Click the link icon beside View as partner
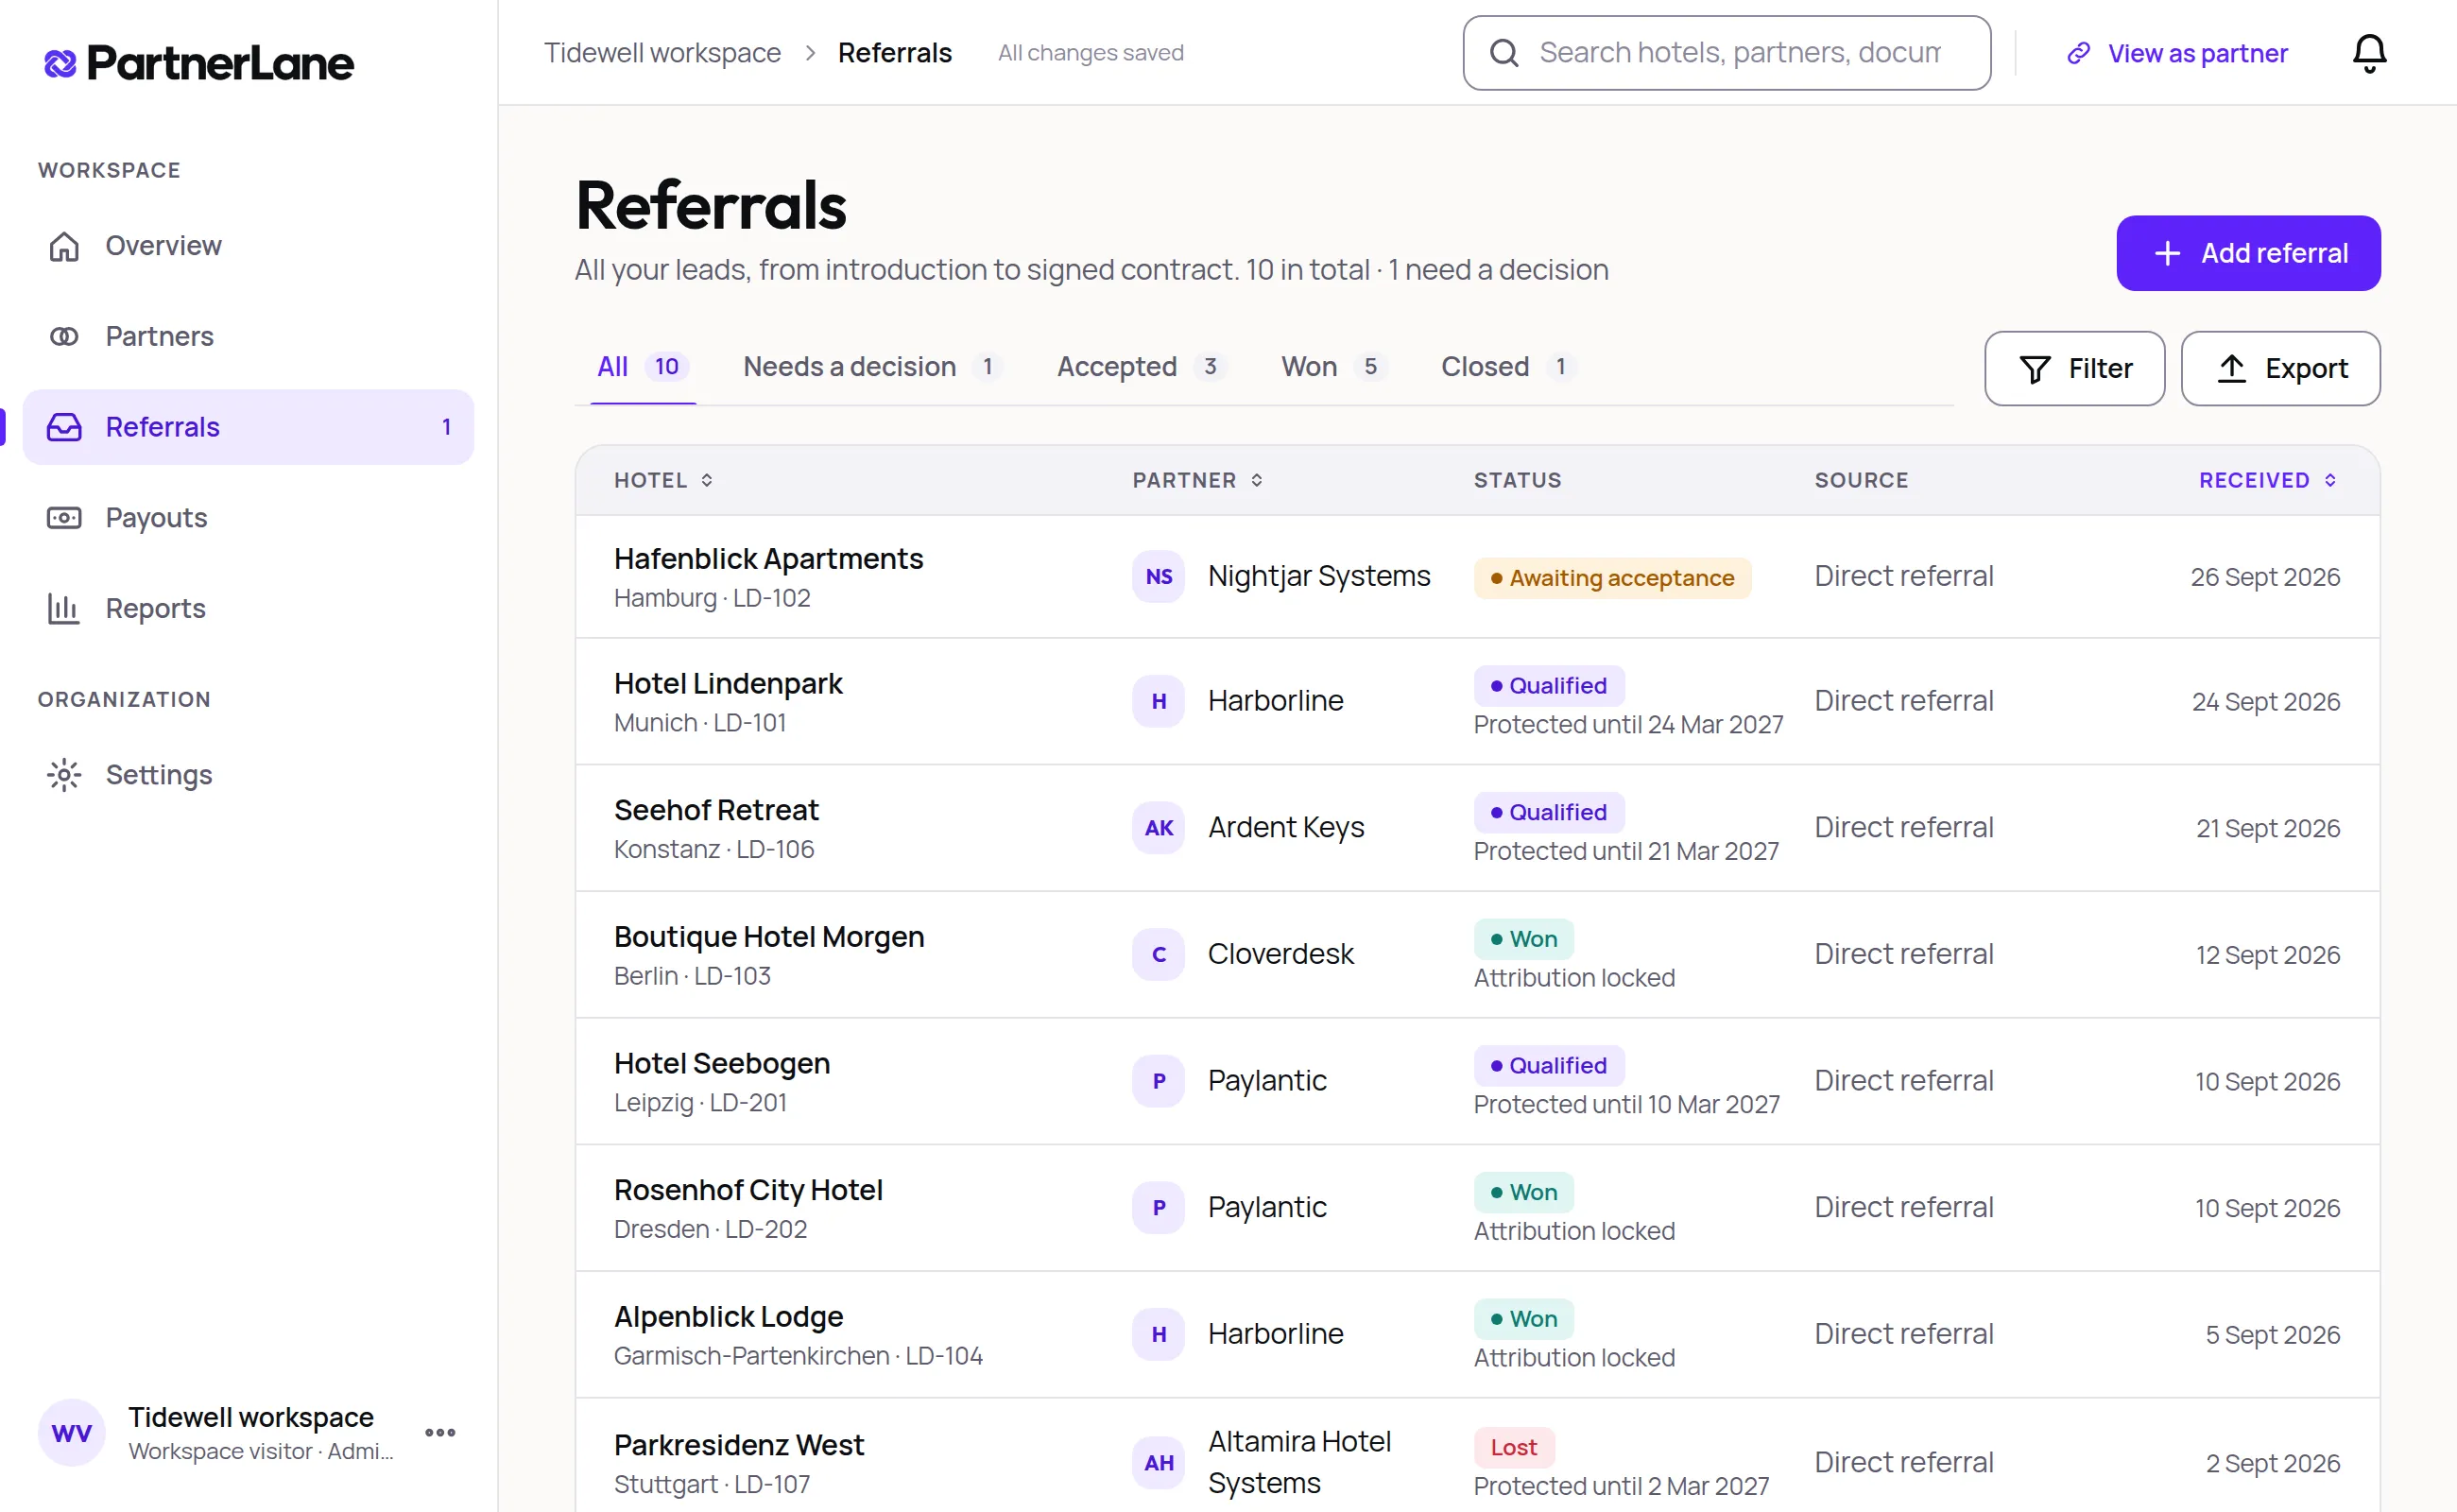The height and width of the screenshot is (1512, 2457). coord(2078,53)
